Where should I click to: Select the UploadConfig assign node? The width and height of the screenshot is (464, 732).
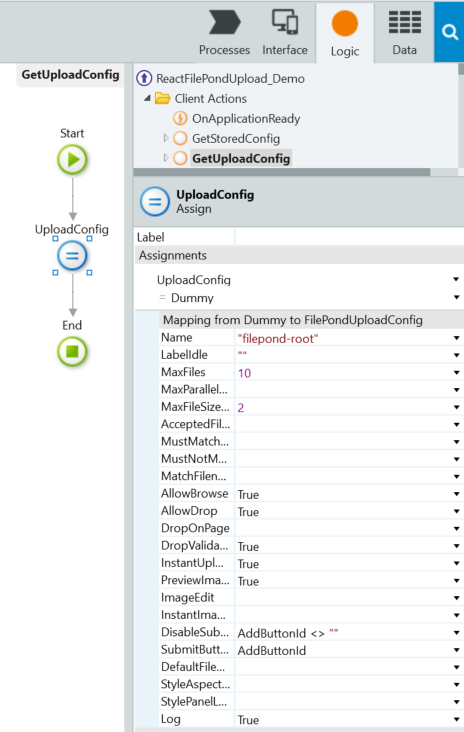pos(72,256)
